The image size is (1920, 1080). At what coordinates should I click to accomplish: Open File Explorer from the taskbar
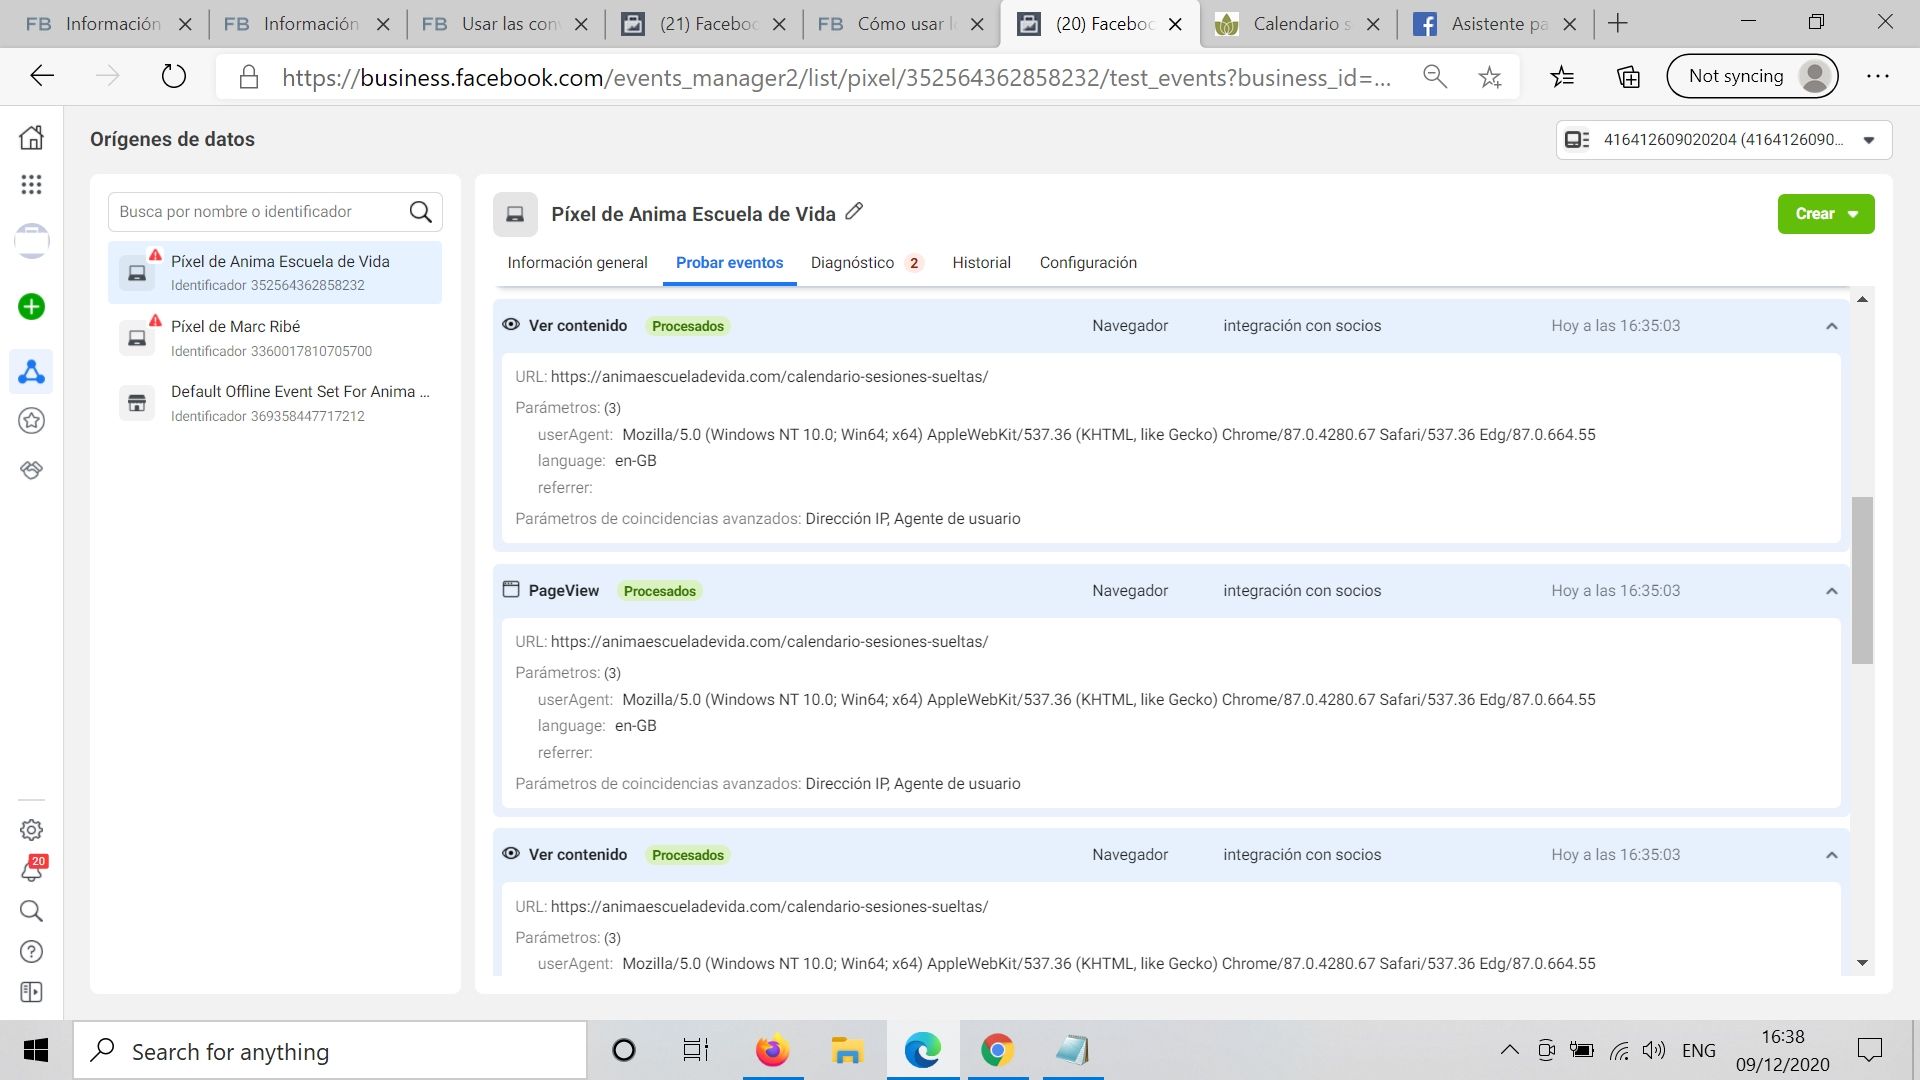(x=847, y=1051)
